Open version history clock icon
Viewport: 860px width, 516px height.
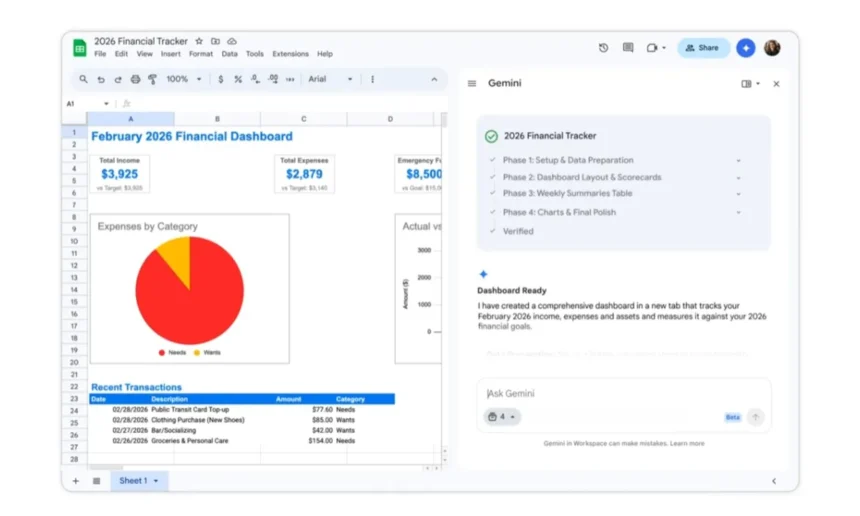(603, 48)
